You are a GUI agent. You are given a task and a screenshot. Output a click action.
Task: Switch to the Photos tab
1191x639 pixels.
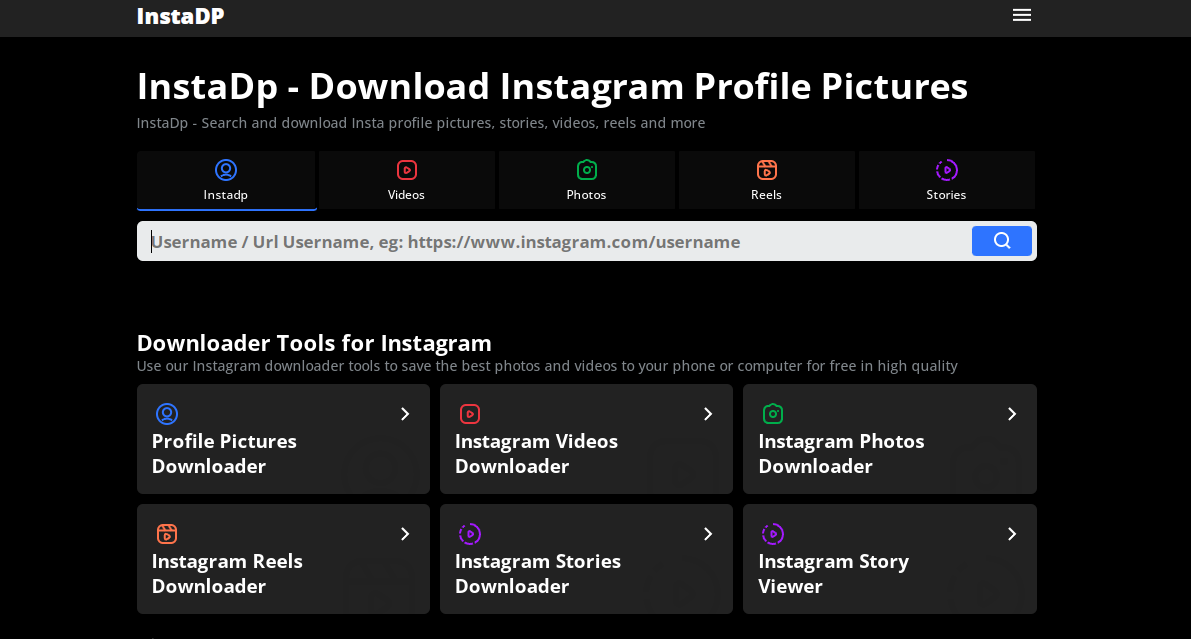pos(586,180)
